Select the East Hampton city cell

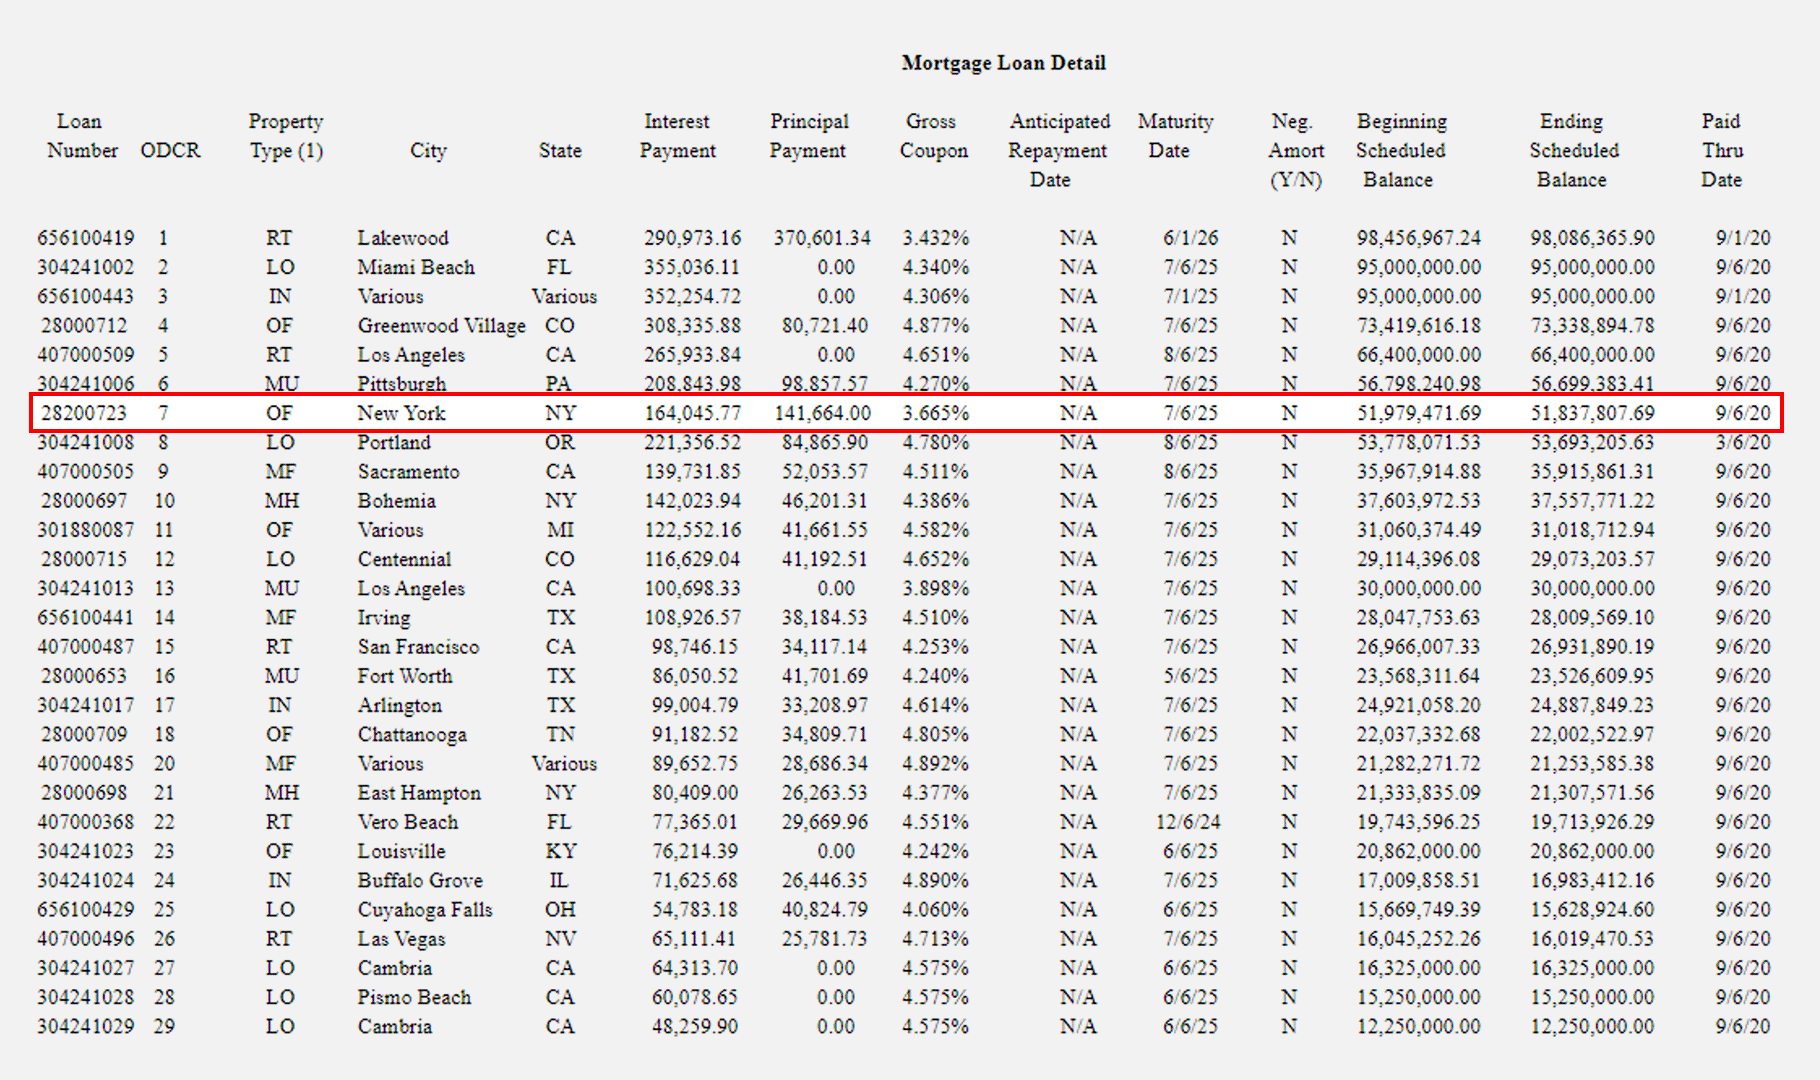click(419, 793)
